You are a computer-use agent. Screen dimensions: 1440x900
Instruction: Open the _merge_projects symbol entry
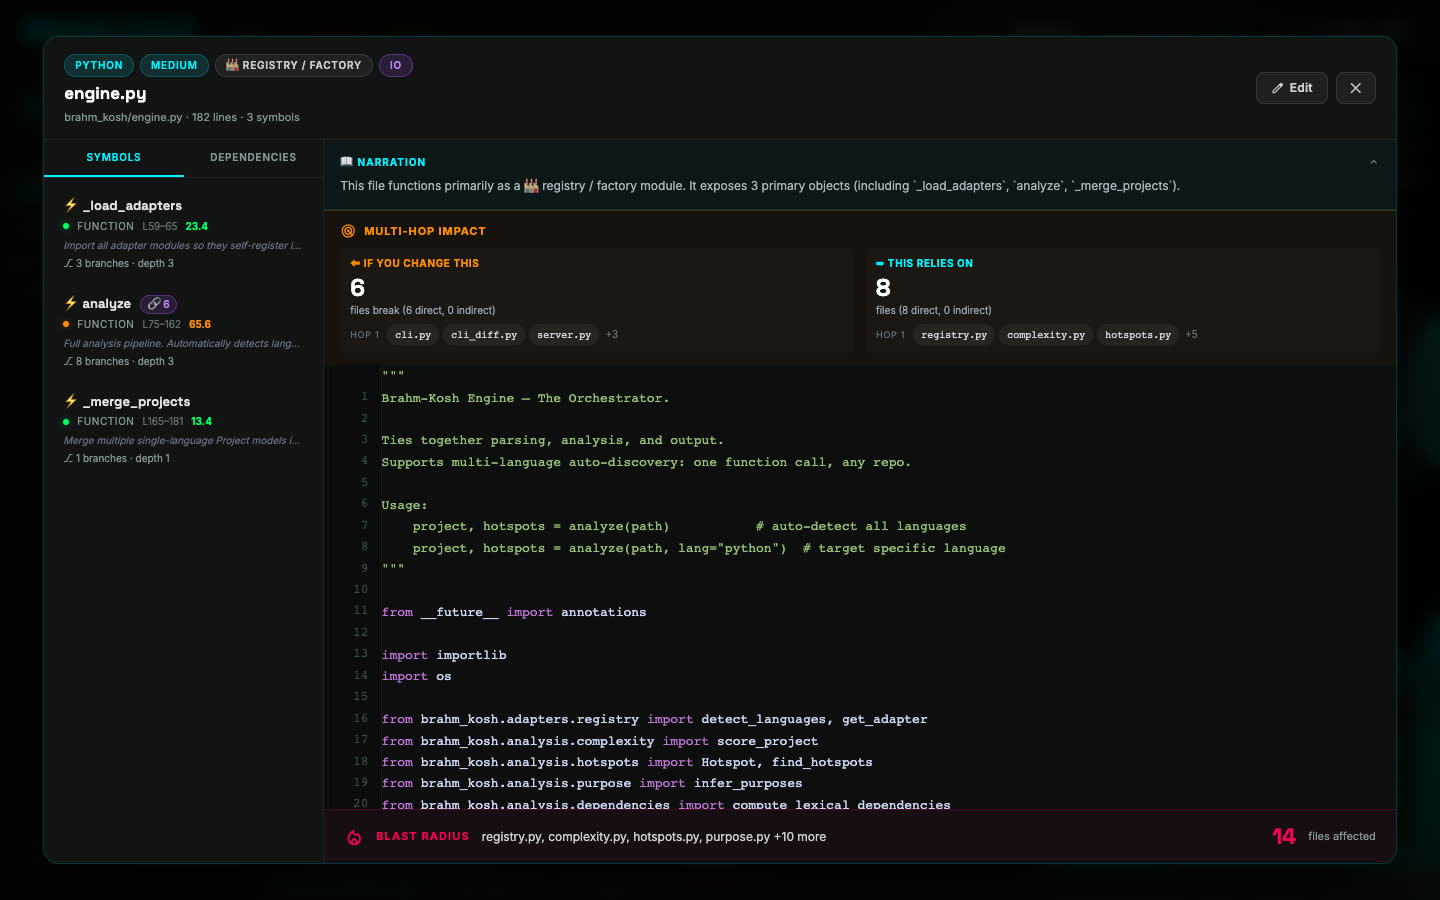coord(183,429)
